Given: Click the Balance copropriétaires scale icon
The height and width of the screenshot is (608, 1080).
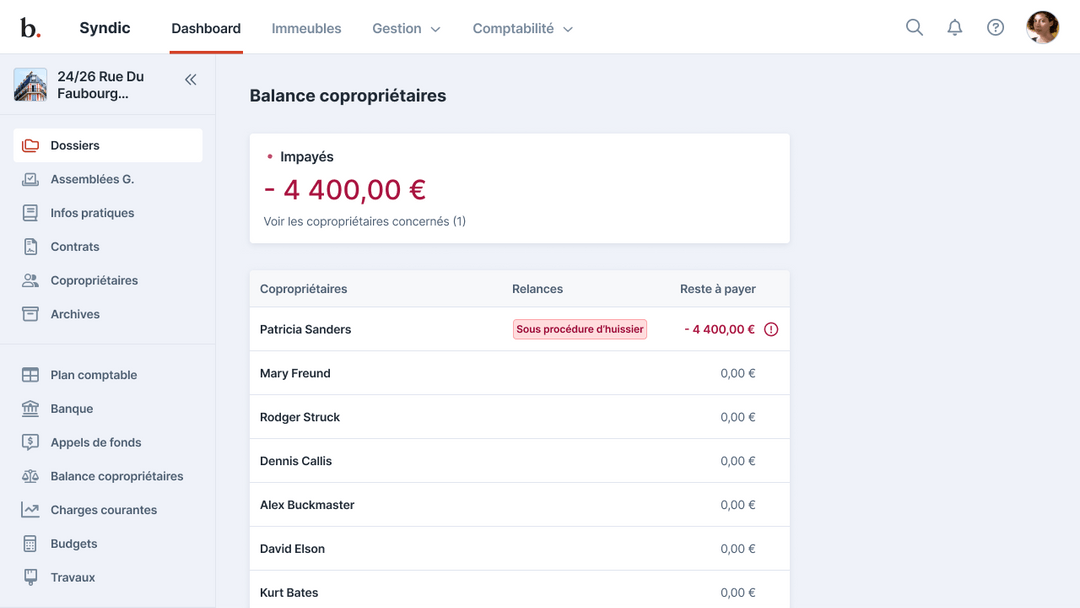Looking at the screenshot, I should [31, 477].
